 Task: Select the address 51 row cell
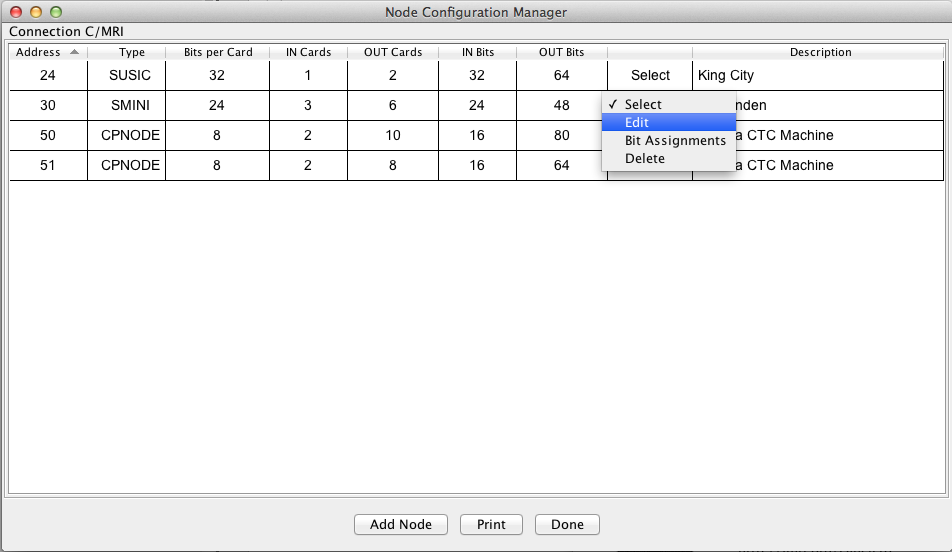pos(48,165)
